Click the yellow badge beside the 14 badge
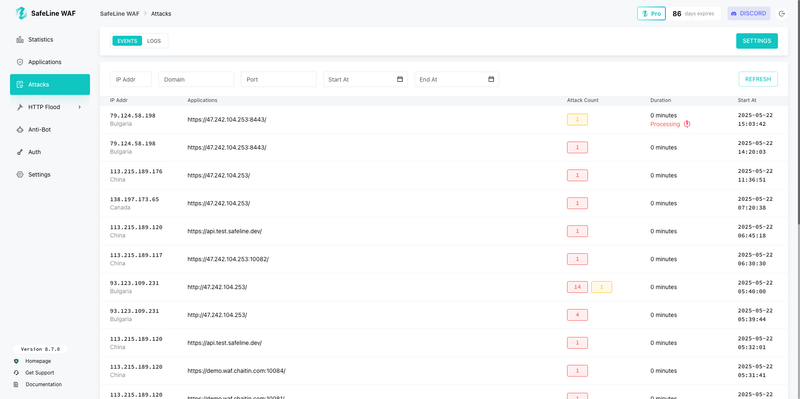The height and width of the screenshot is (399, 800). pyautogui.click(x=602, y=287)
